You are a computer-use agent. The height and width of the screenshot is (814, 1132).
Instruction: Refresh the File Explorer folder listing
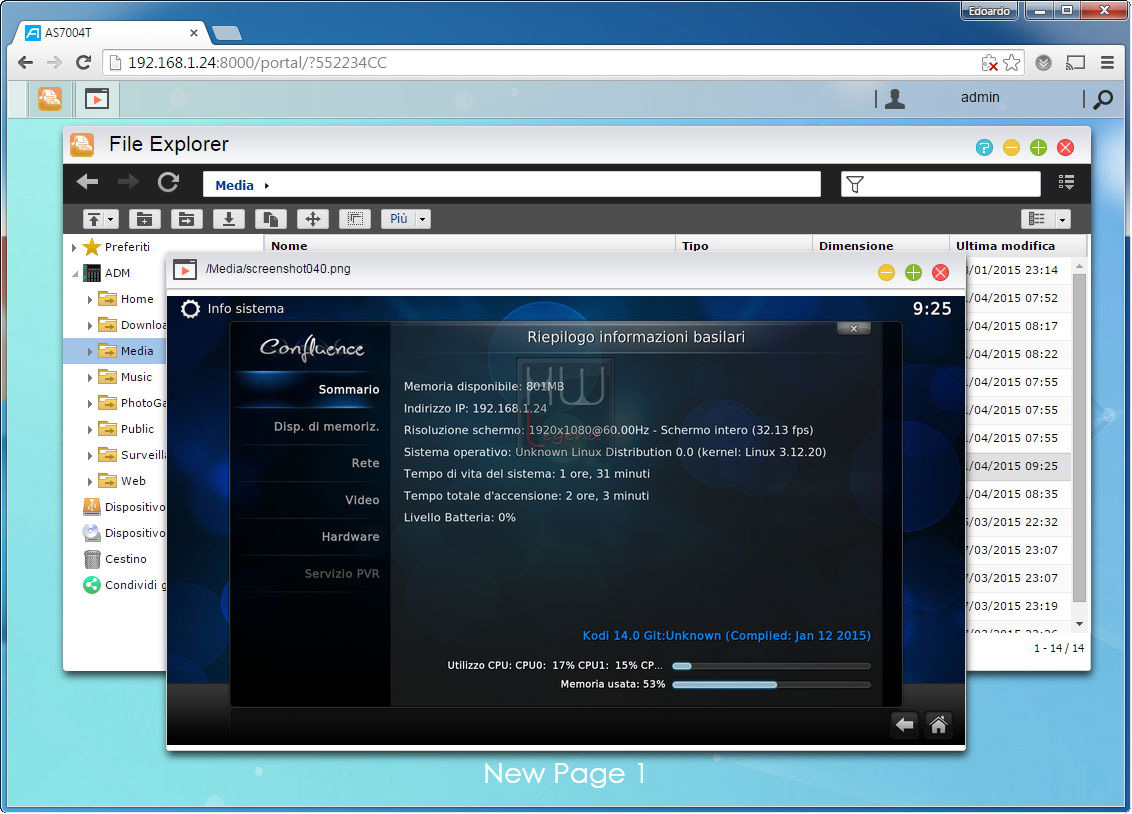click(x=168, y=182)
